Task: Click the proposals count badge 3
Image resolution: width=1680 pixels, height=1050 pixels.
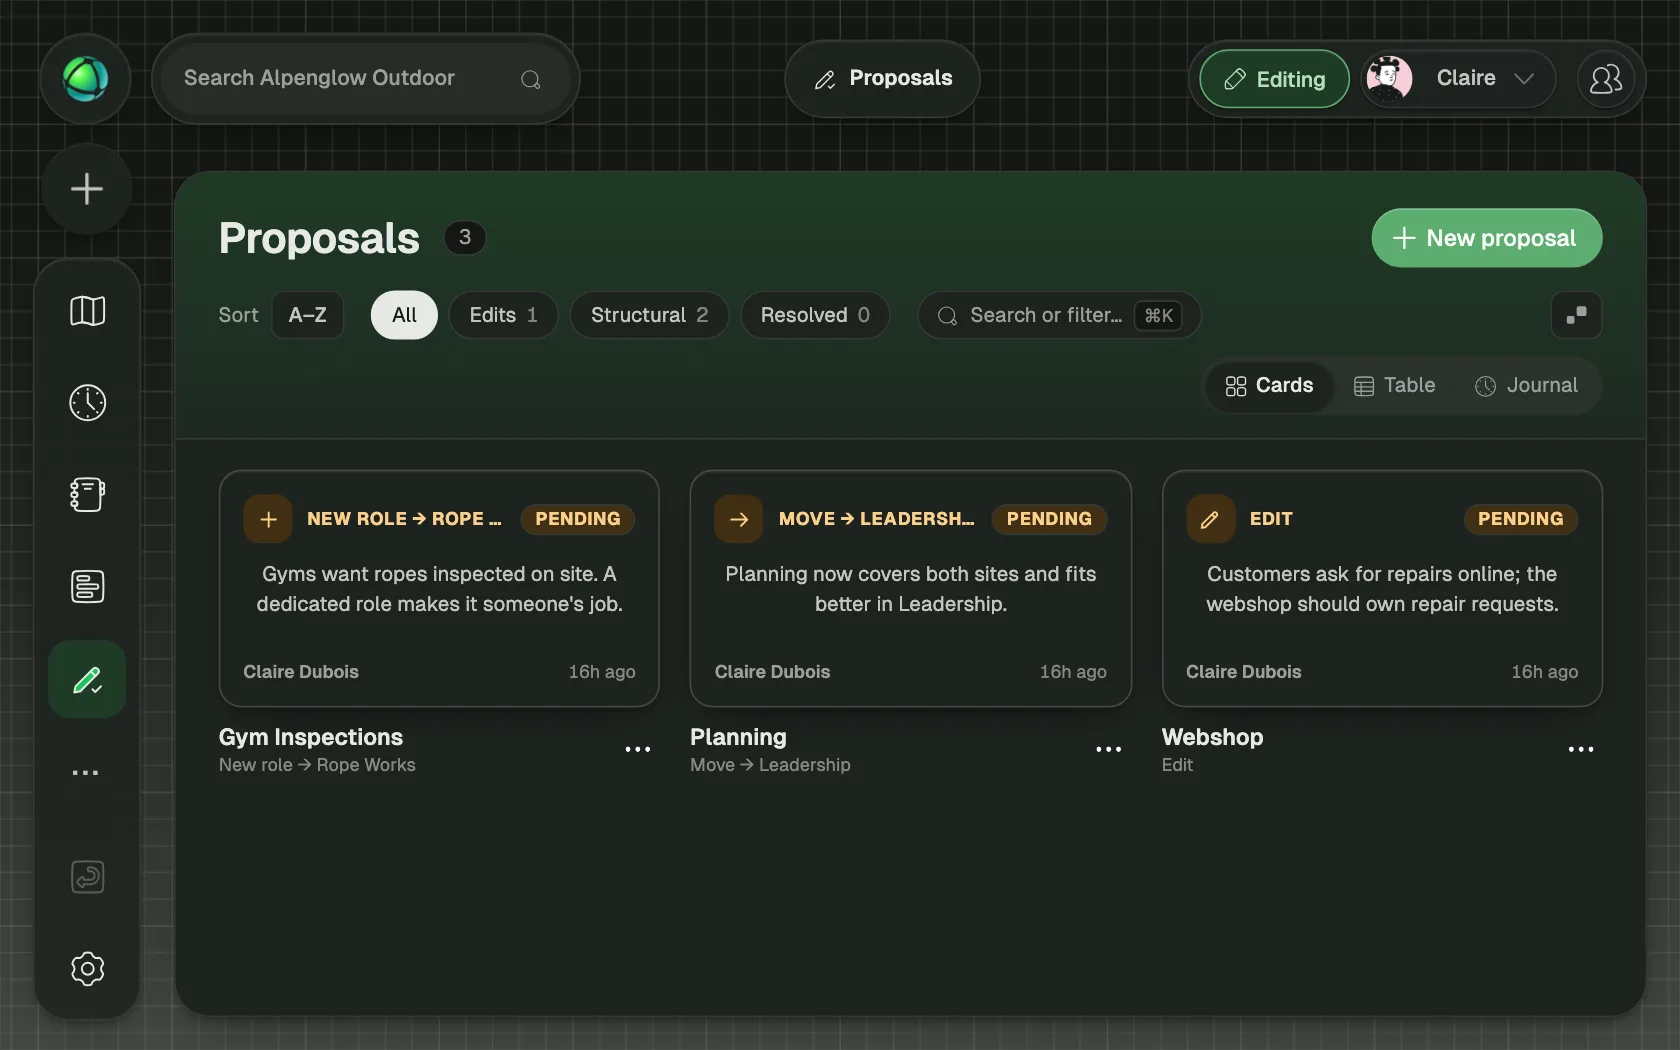Action: tap(464, 237)
